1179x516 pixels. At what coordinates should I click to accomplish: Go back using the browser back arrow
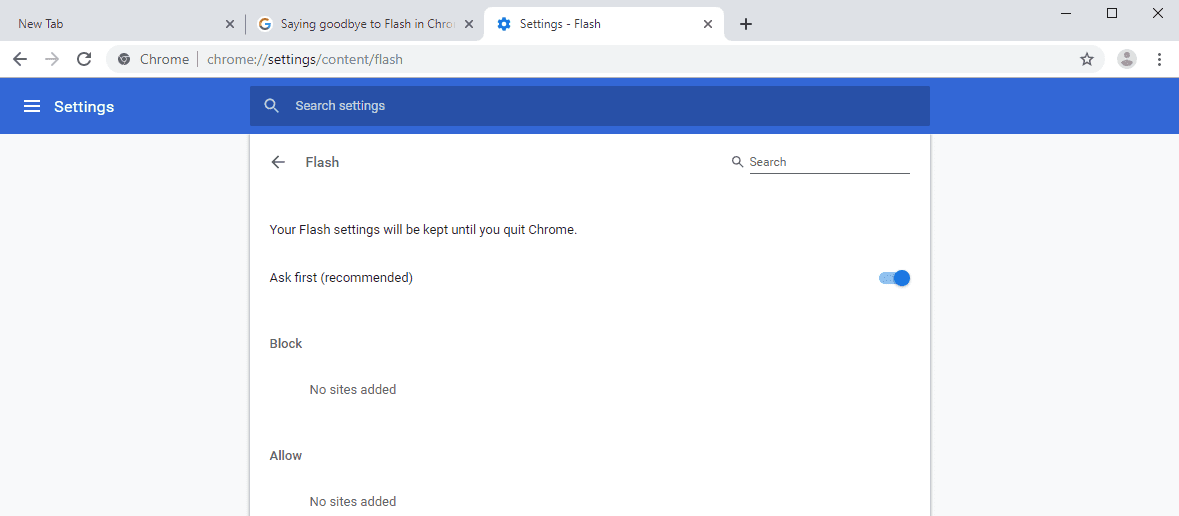20,59
